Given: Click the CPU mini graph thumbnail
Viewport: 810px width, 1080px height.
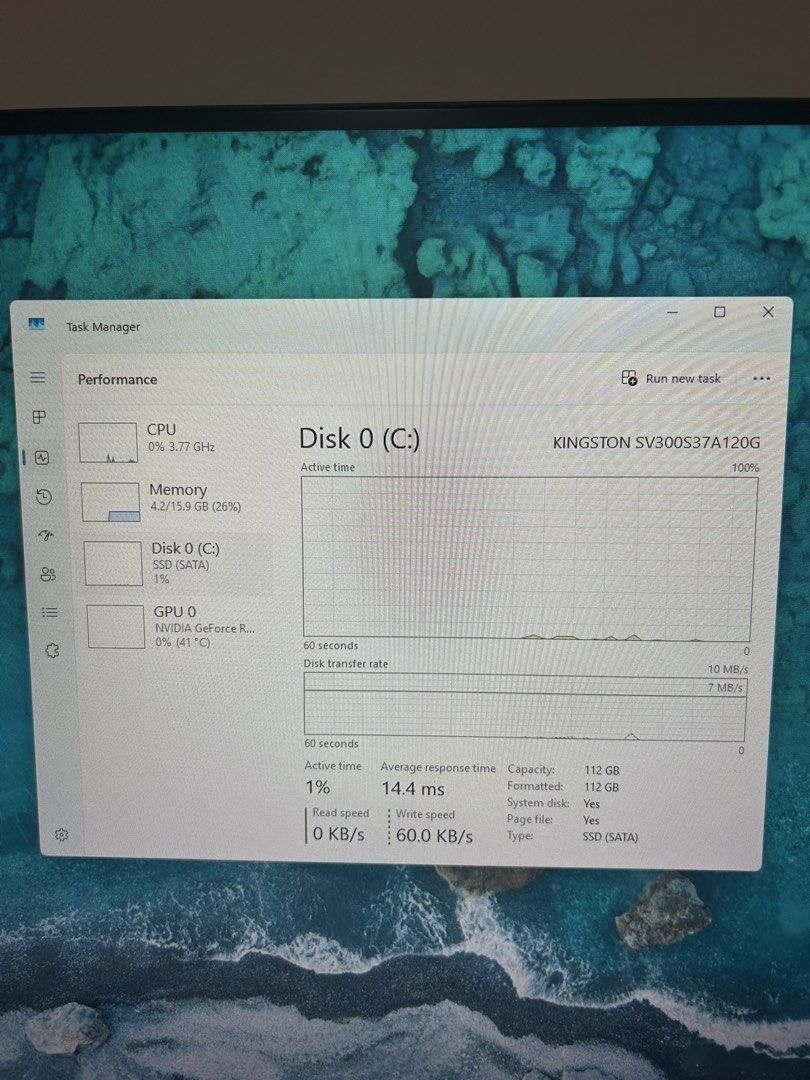Looking at the screenshot, I should click(107, 442).
